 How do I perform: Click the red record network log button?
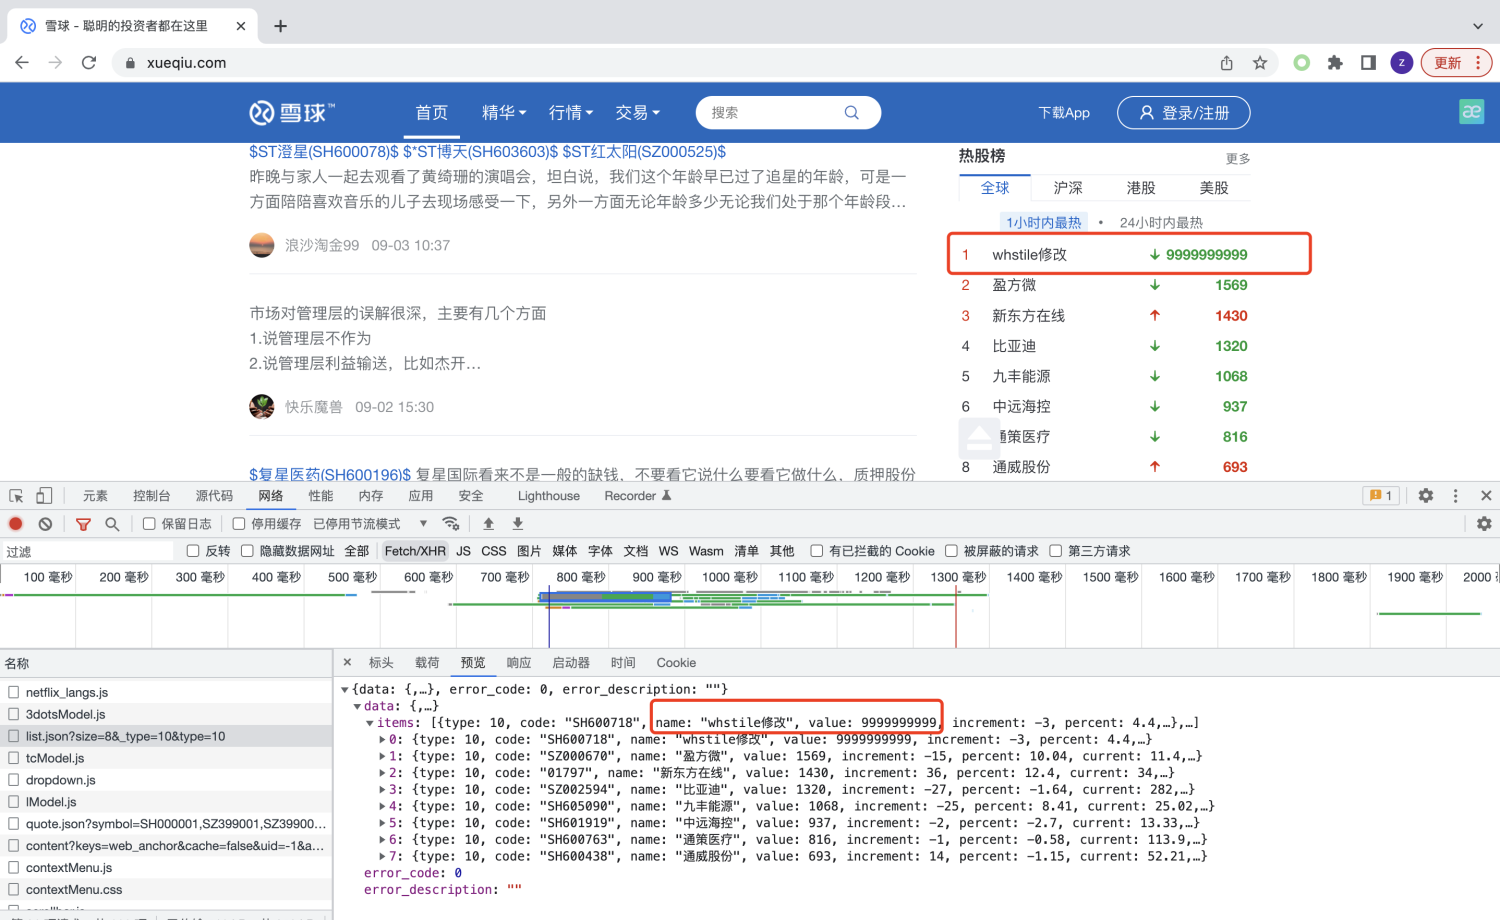pos(16,524)
